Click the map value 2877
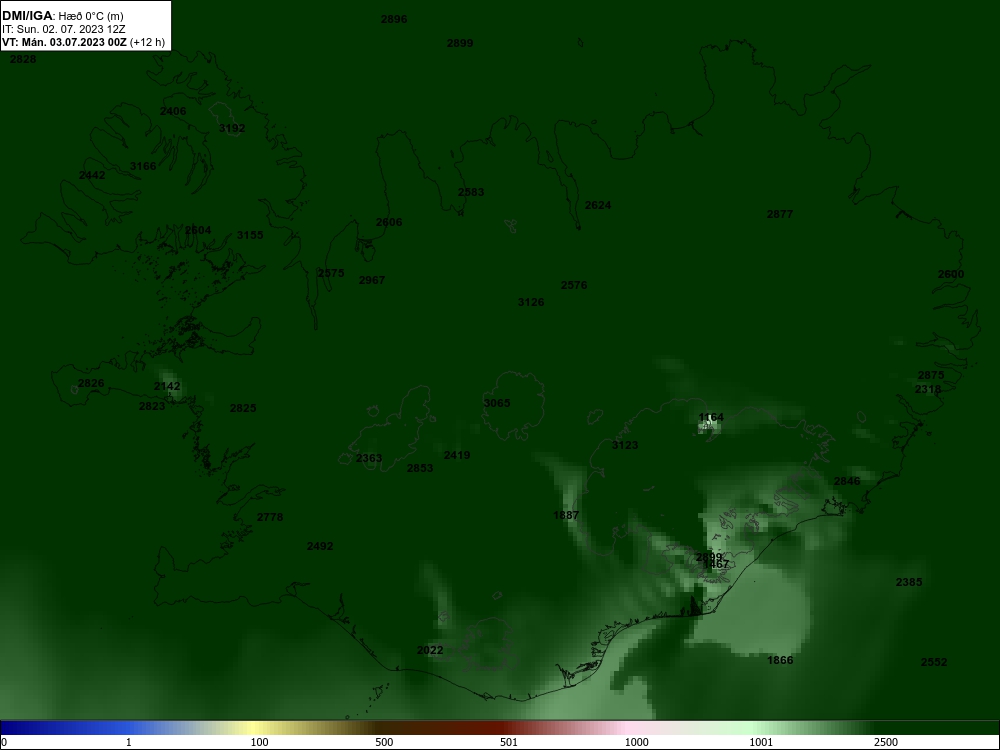 pos(780,214)
